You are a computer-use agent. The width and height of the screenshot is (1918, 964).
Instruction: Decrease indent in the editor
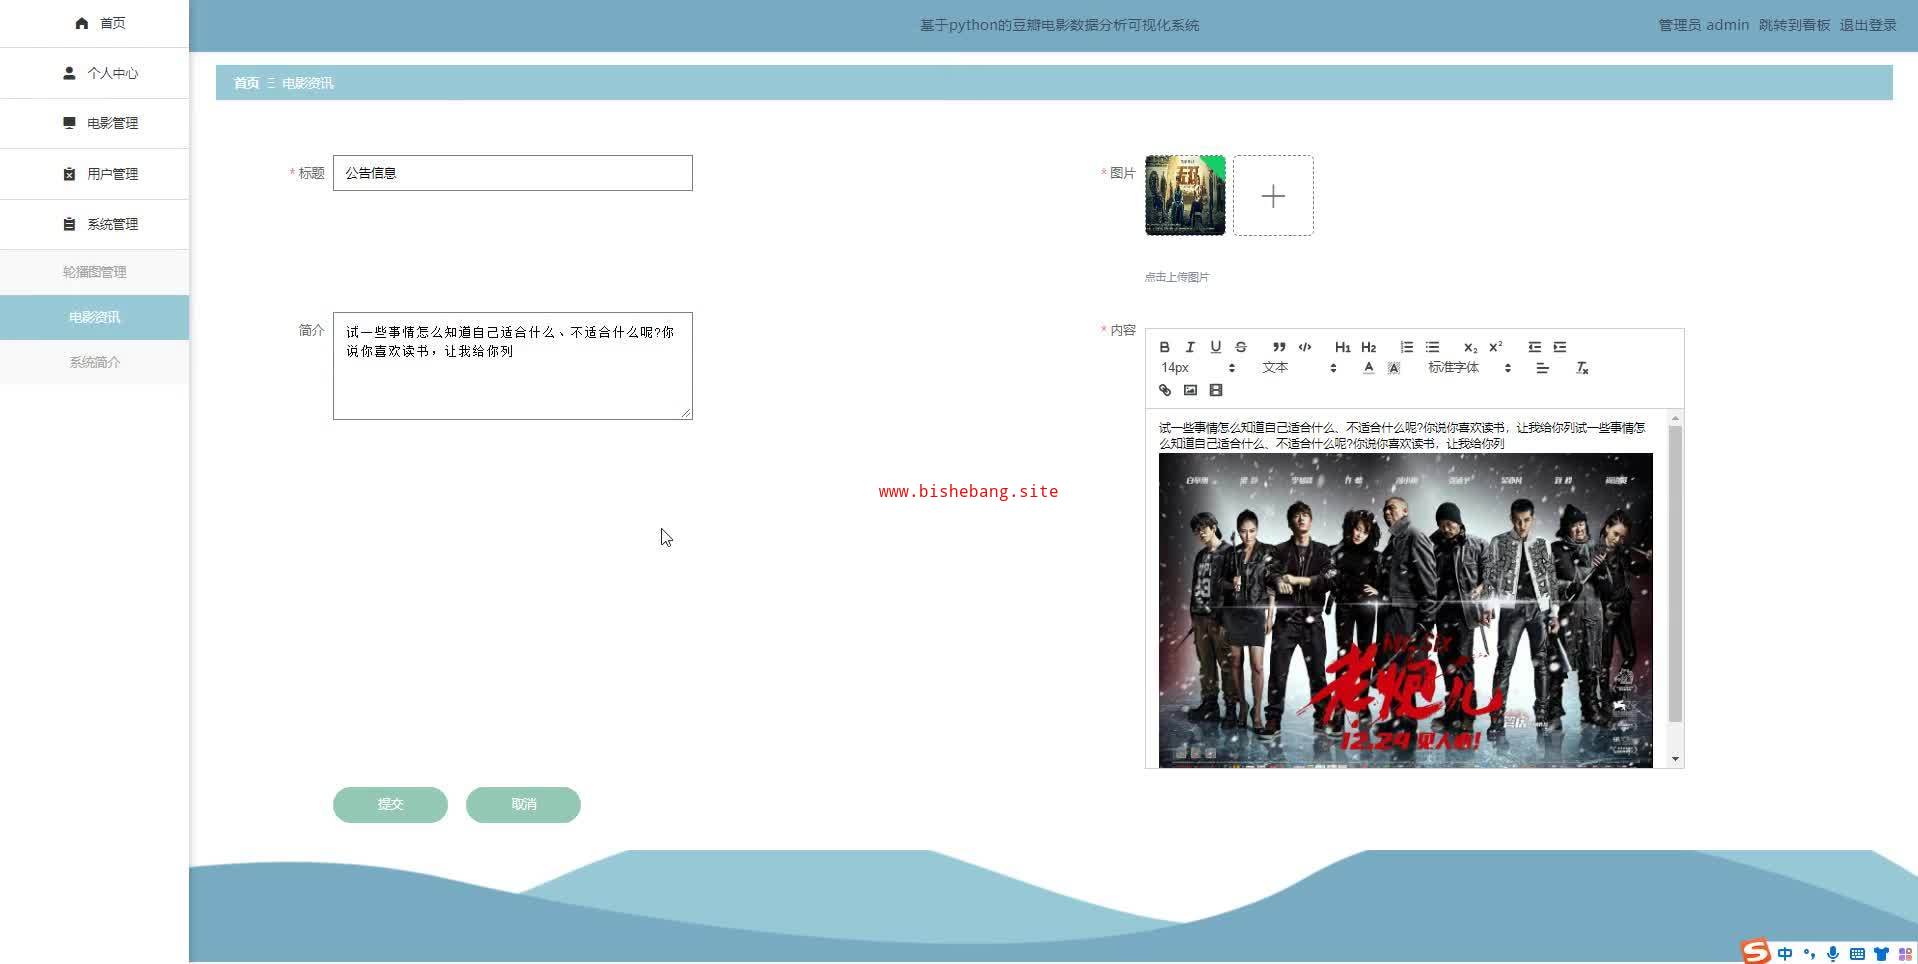point(1534,347)
